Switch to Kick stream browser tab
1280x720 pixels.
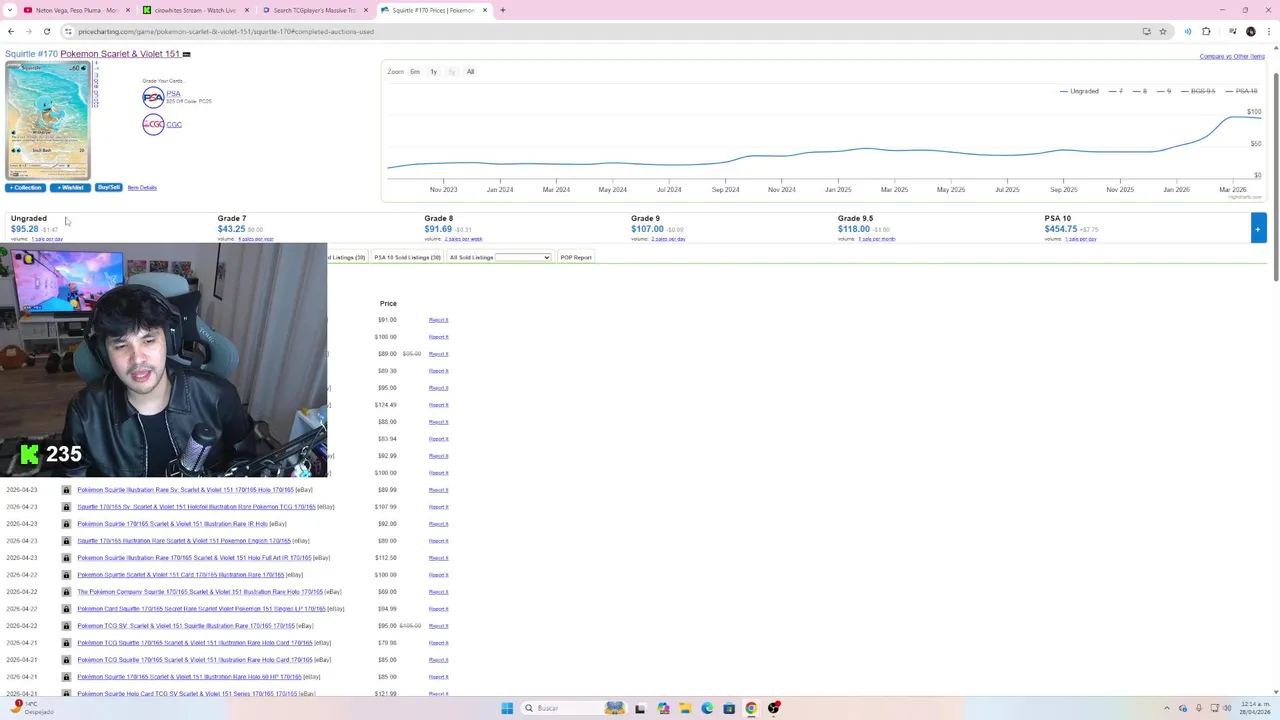195,10
